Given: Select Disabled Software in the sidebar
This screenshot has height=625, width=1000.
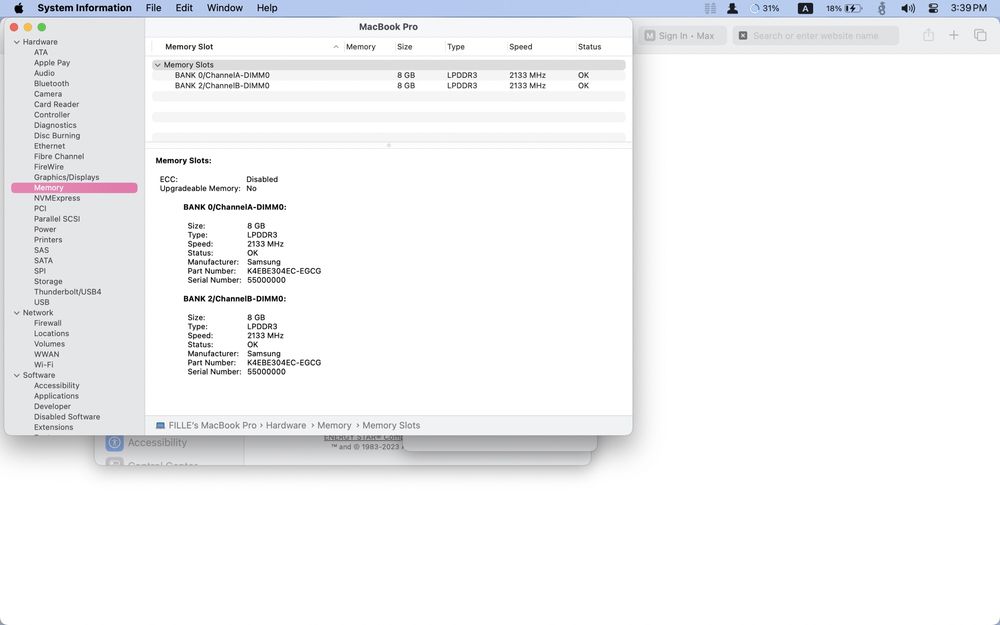Looking at the screenshot, I should click(x=67, y=417).
